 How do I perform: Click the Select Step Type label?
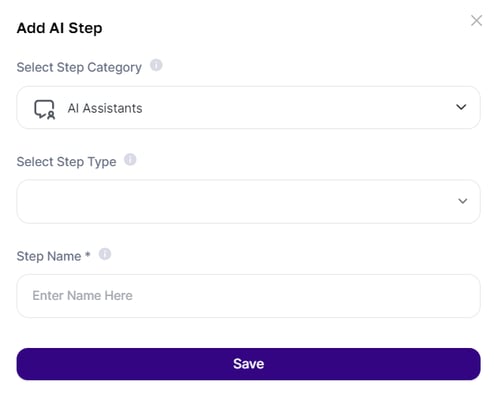[67, 162]
